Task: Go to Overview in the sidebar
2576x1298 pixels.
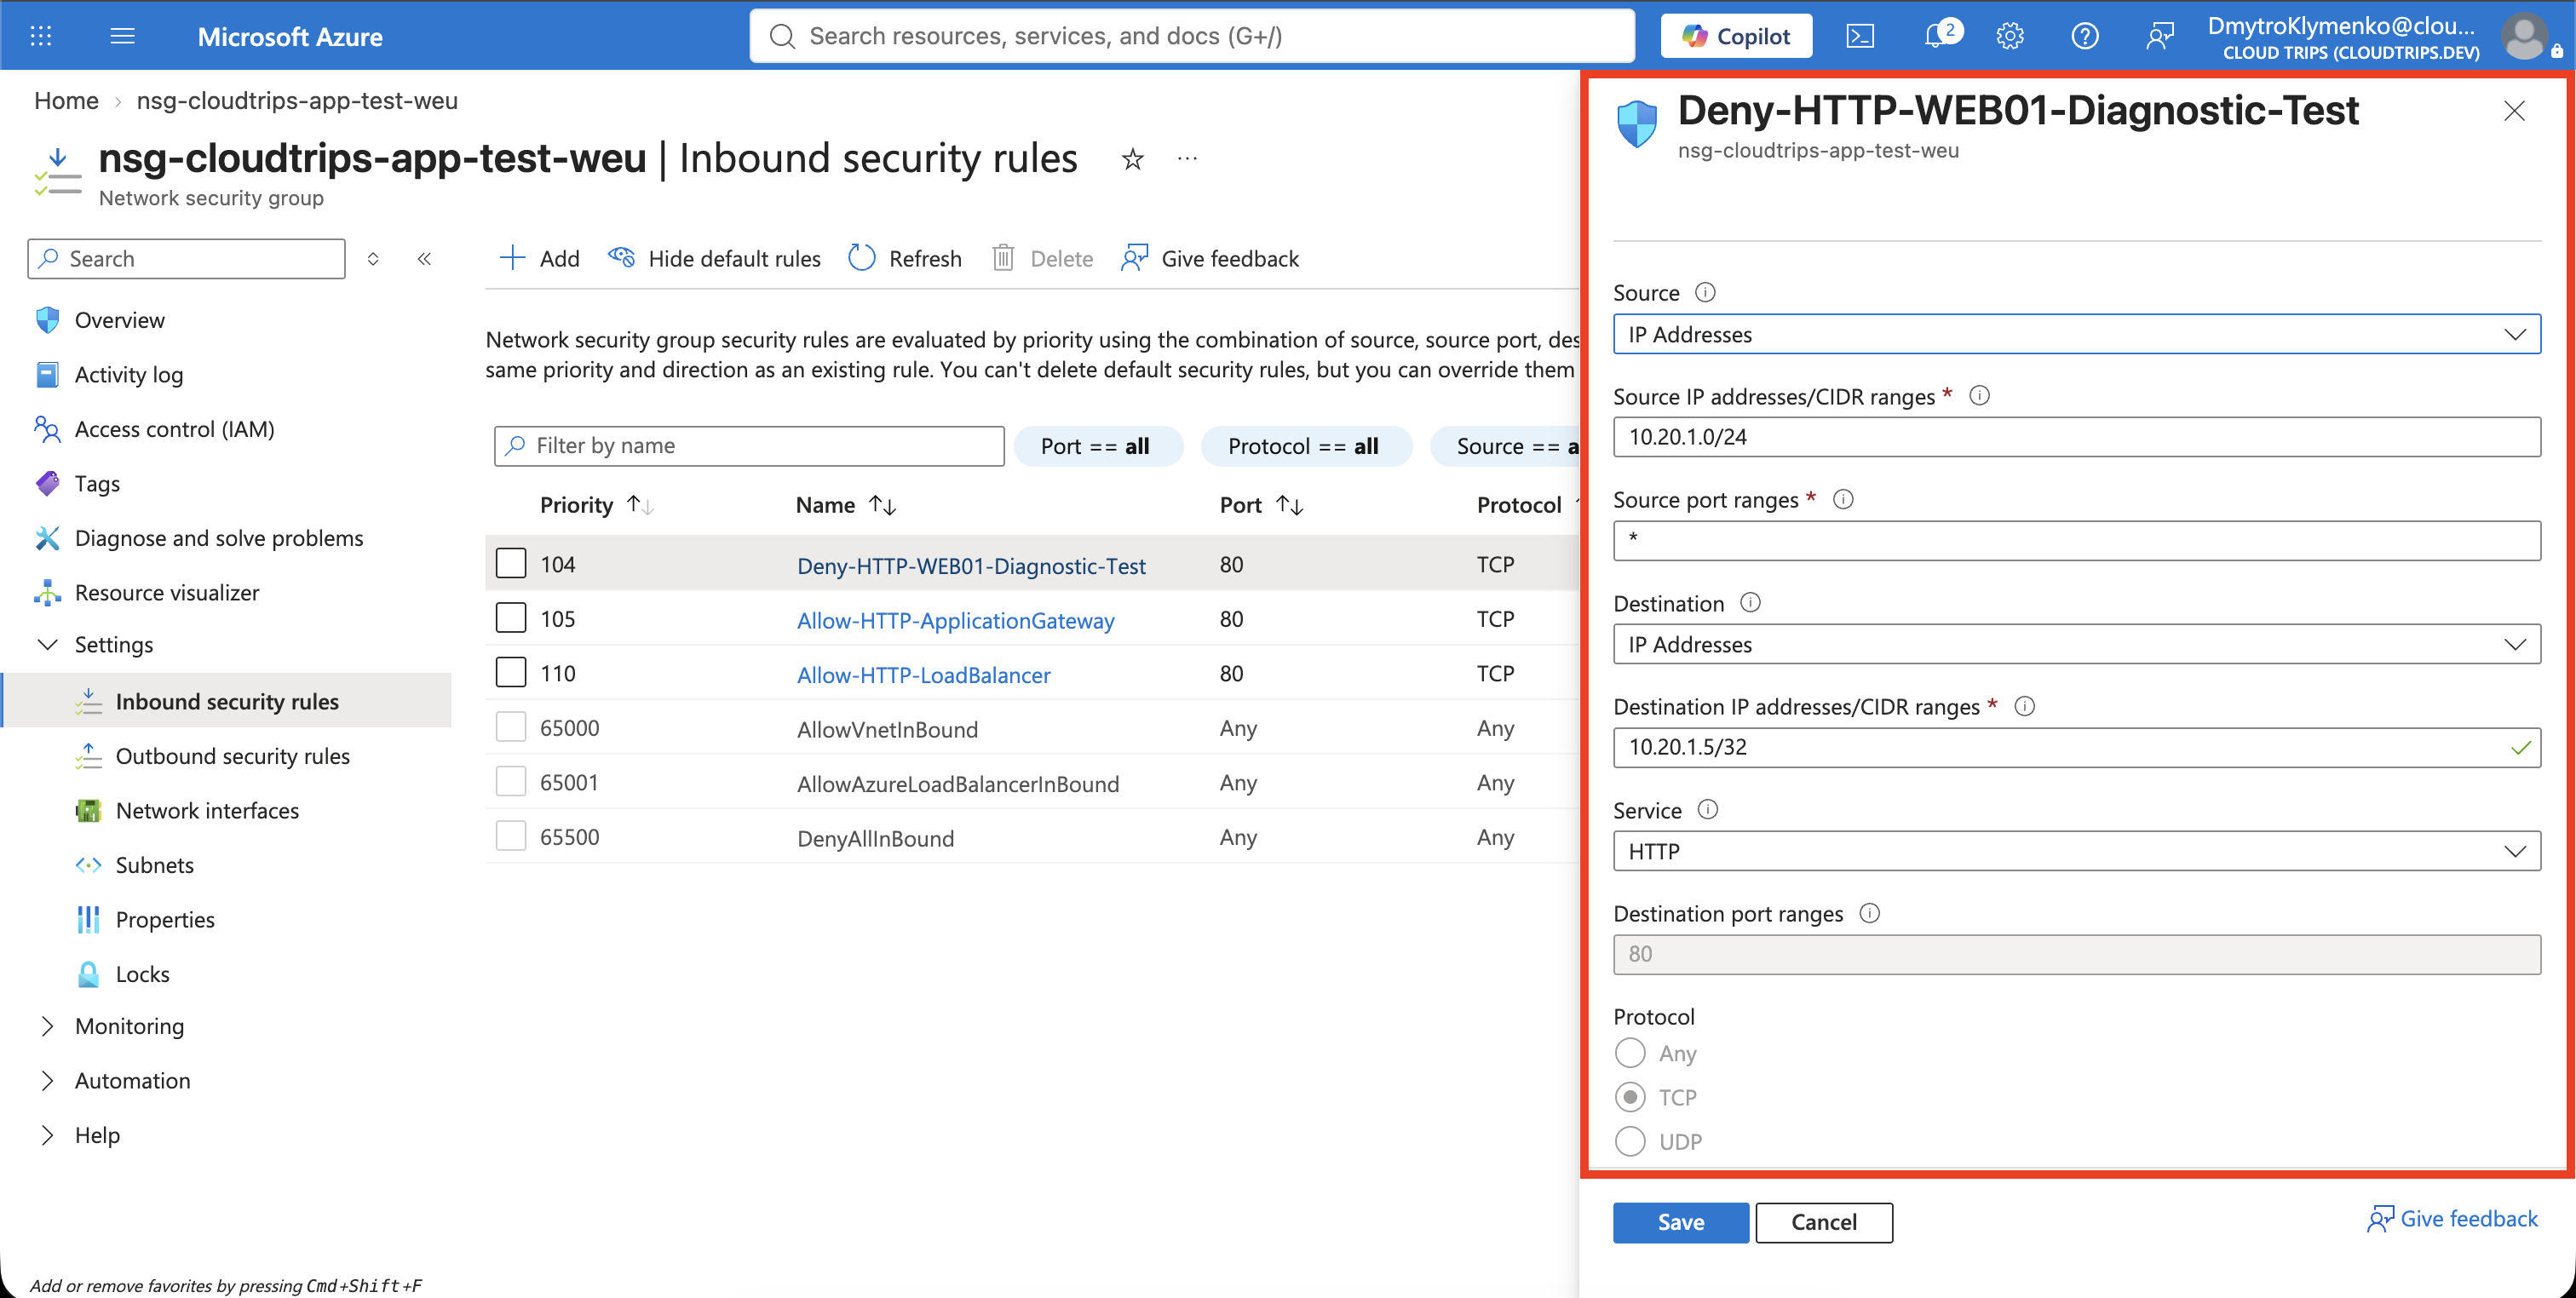Action: pyautogui.click(x=120, y=320)
